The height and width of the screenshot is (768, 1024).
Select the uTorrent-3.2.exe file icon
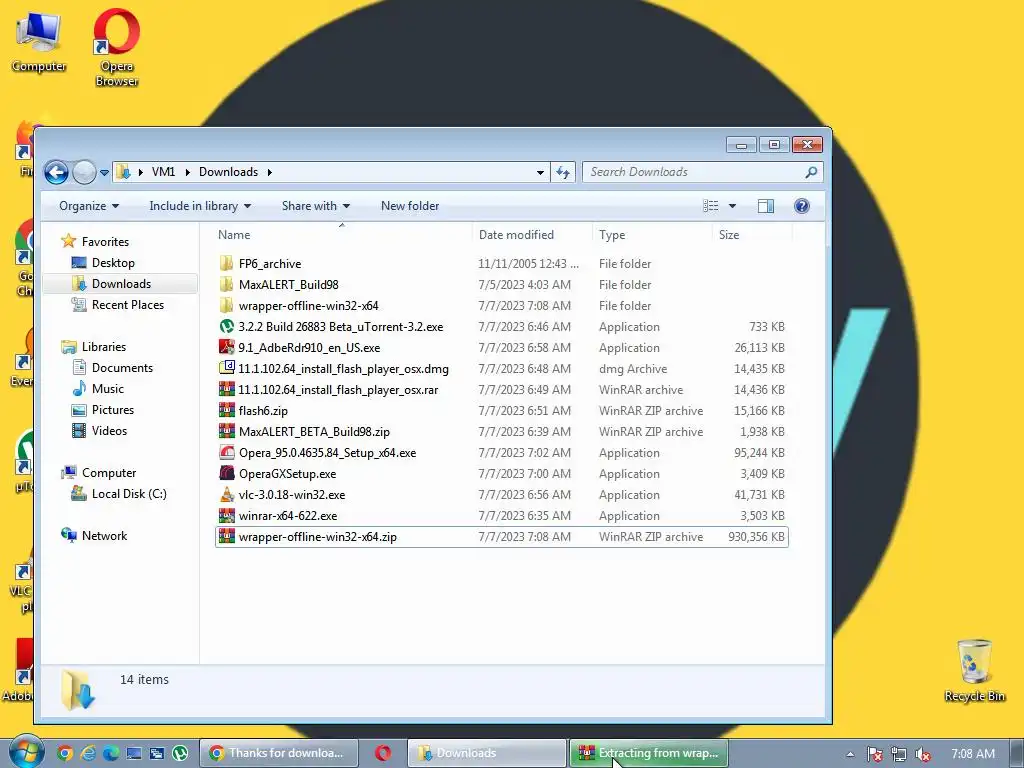tap(227, 327)
